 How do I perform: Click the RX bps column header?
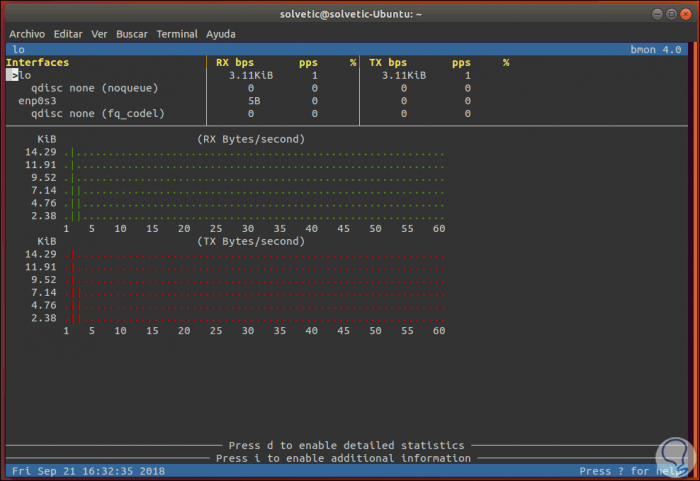(x=235, y=63)
